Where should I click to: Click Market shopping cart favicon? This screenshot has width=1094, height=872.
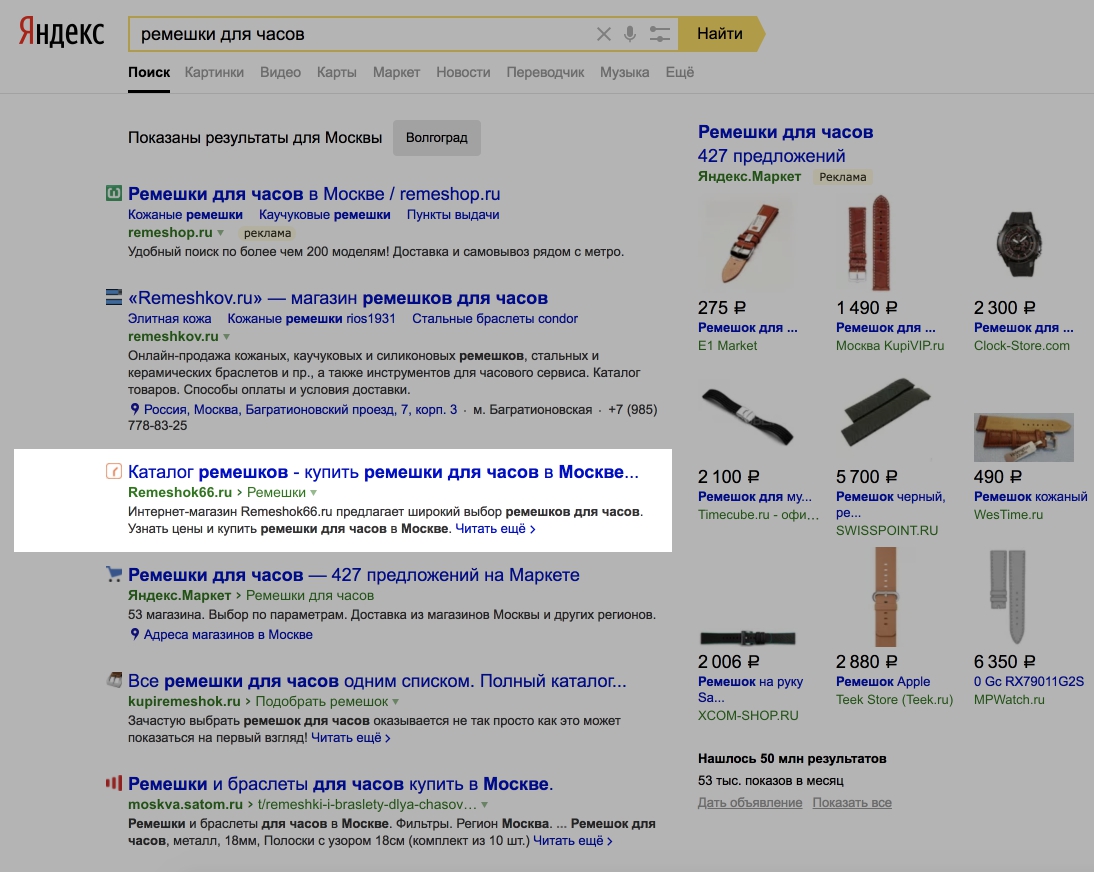(114, 574)
